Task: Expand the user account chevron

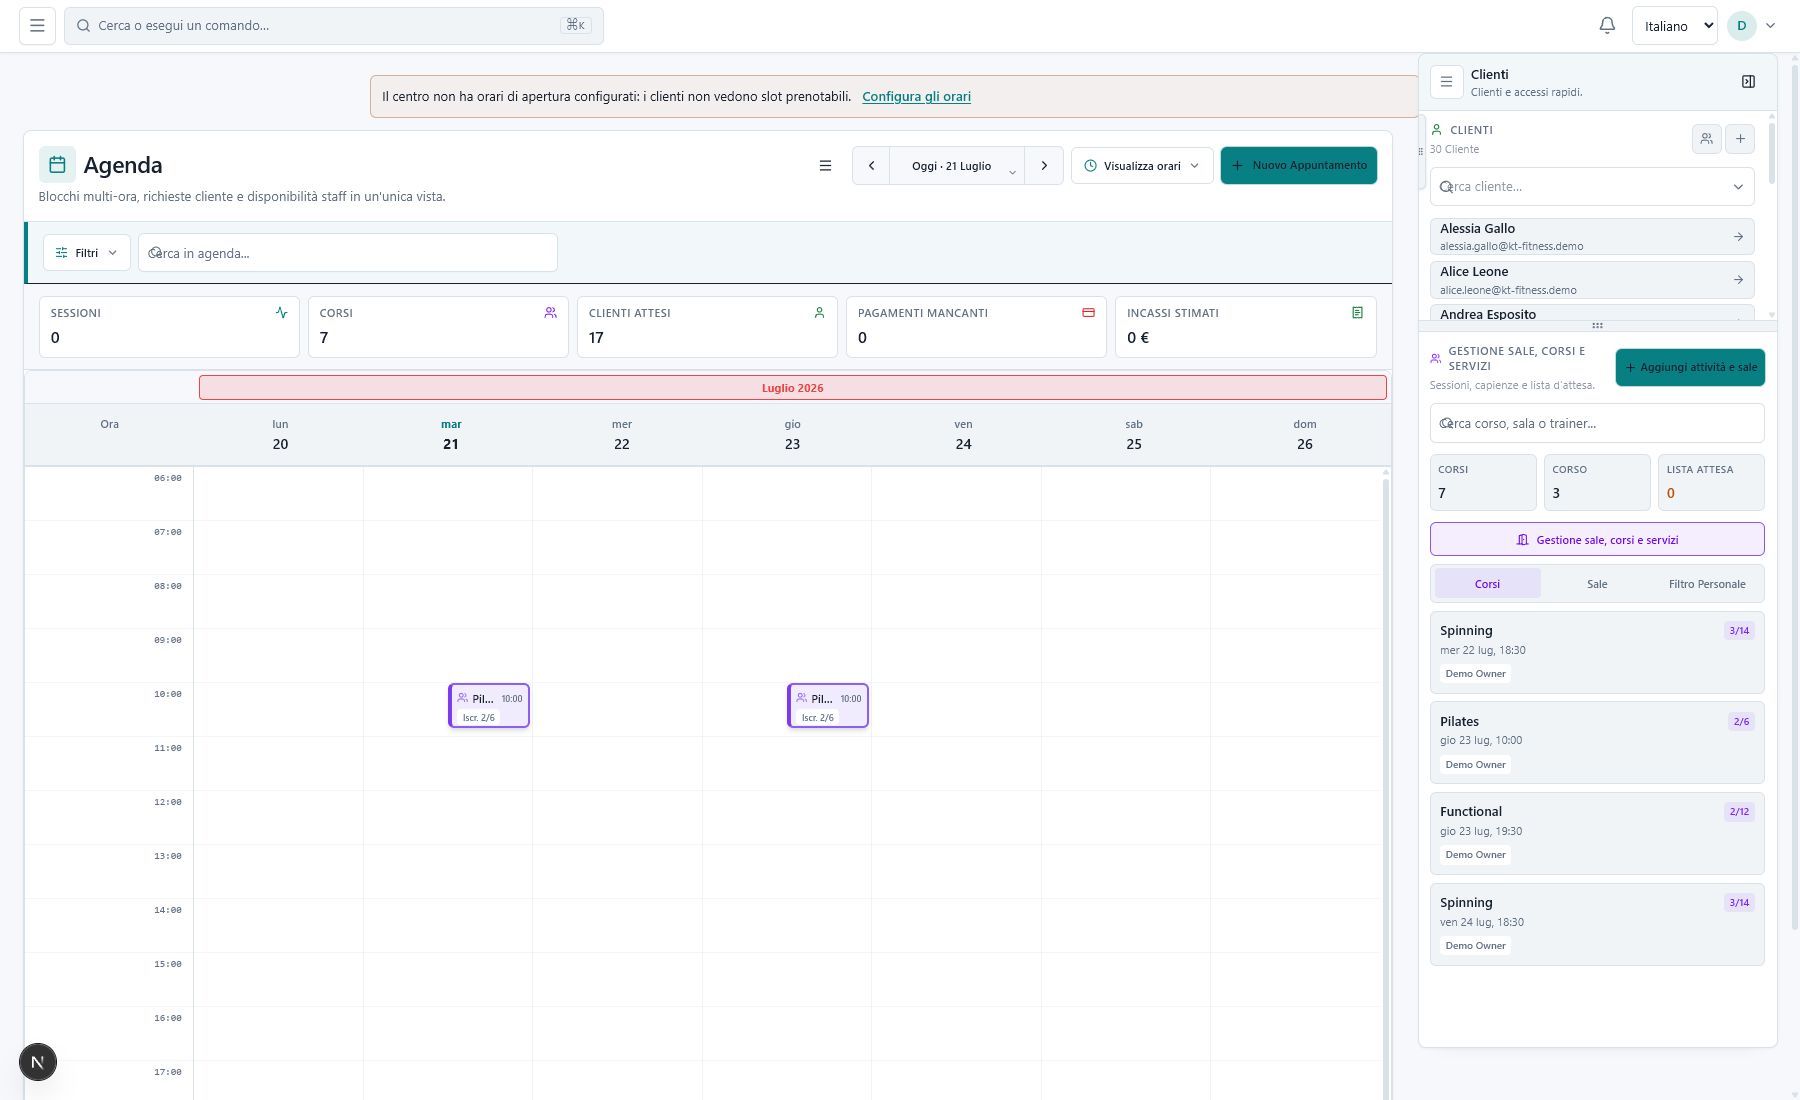Action: point(1770,26)
